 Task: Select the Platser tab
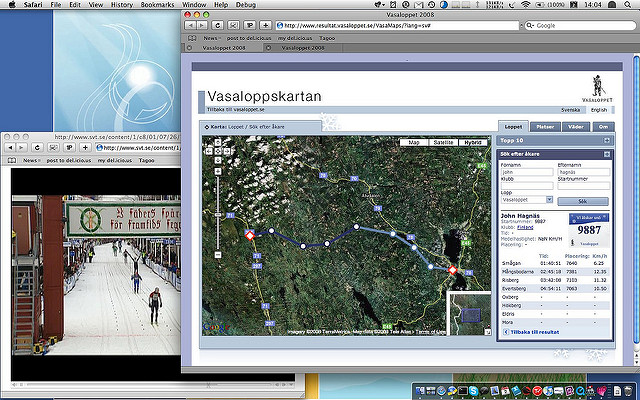coord(546,127)
